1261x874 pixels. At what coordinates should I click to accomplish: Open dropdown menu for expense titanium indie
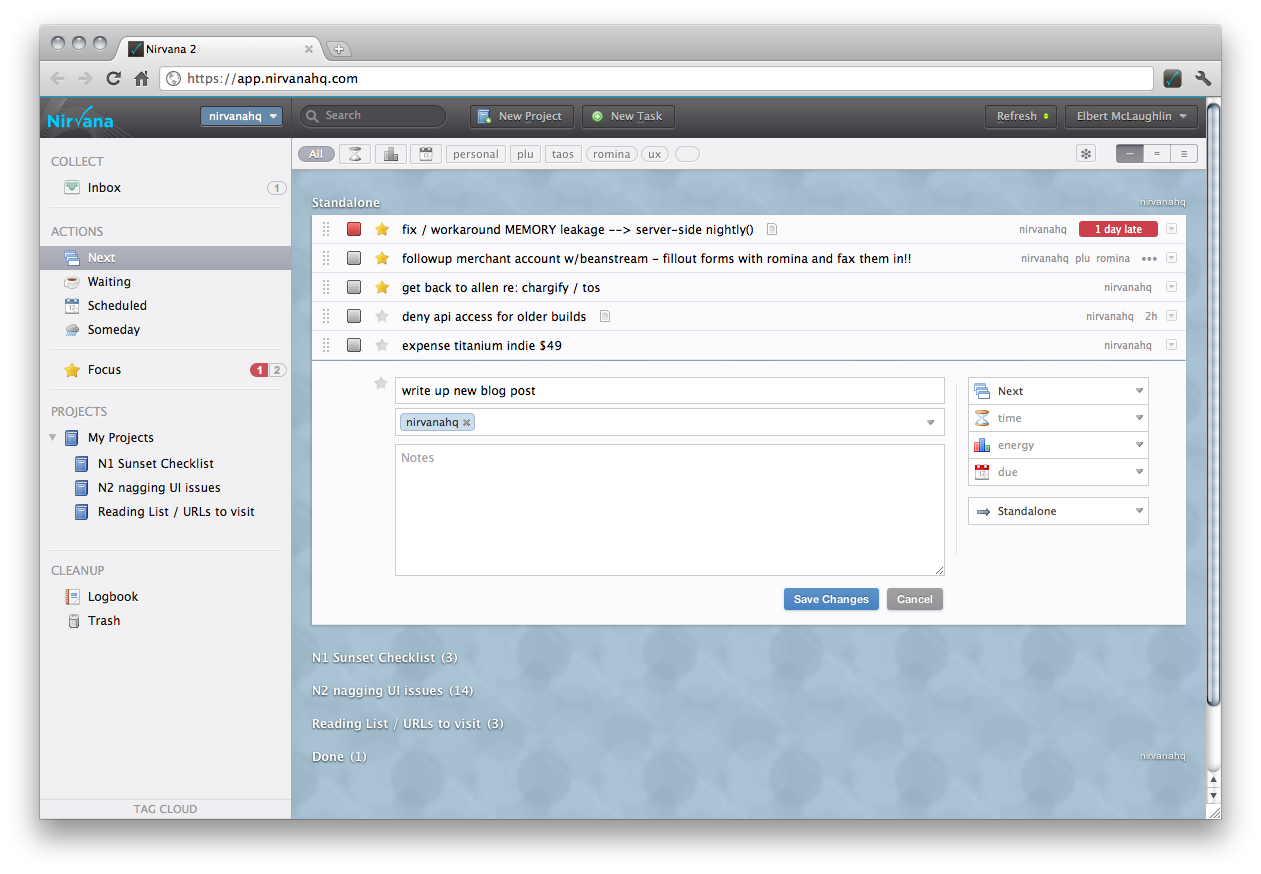tap(1171, 345)
